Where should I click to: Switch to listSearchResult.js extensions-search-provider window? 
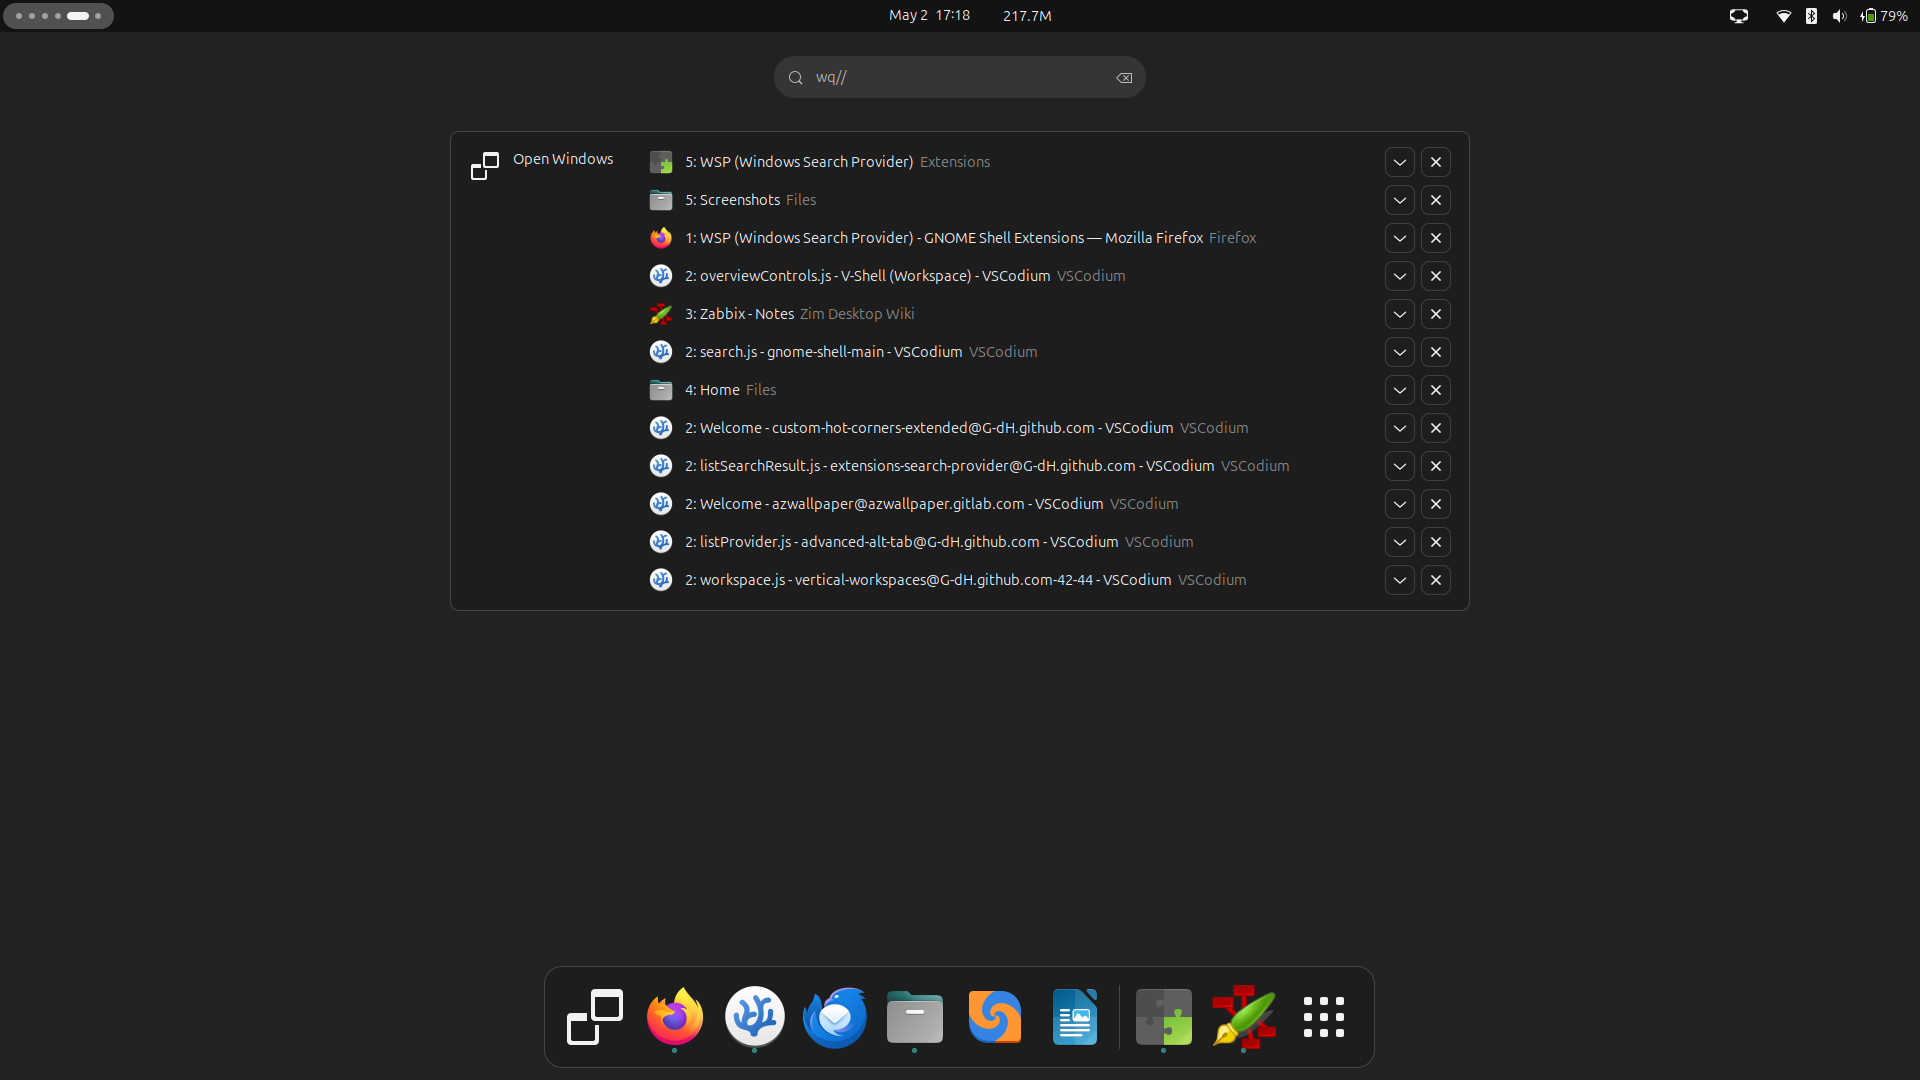(x=987, y=466)
